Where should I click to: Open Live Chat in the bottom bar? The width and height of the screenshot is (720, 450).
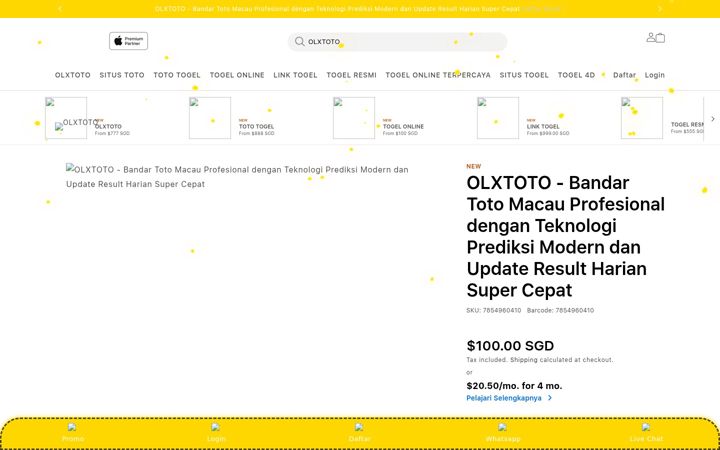(646, 433)
